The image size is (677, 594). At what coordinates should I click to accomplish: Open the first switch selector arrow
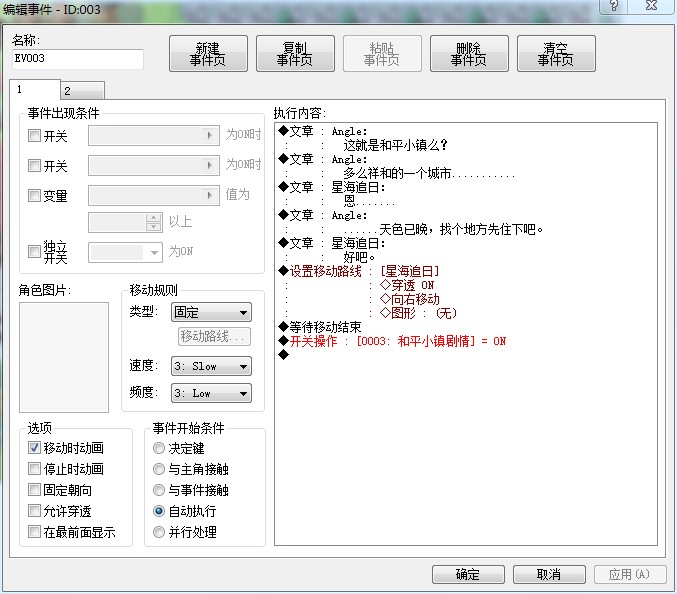(x=210, y=136)
